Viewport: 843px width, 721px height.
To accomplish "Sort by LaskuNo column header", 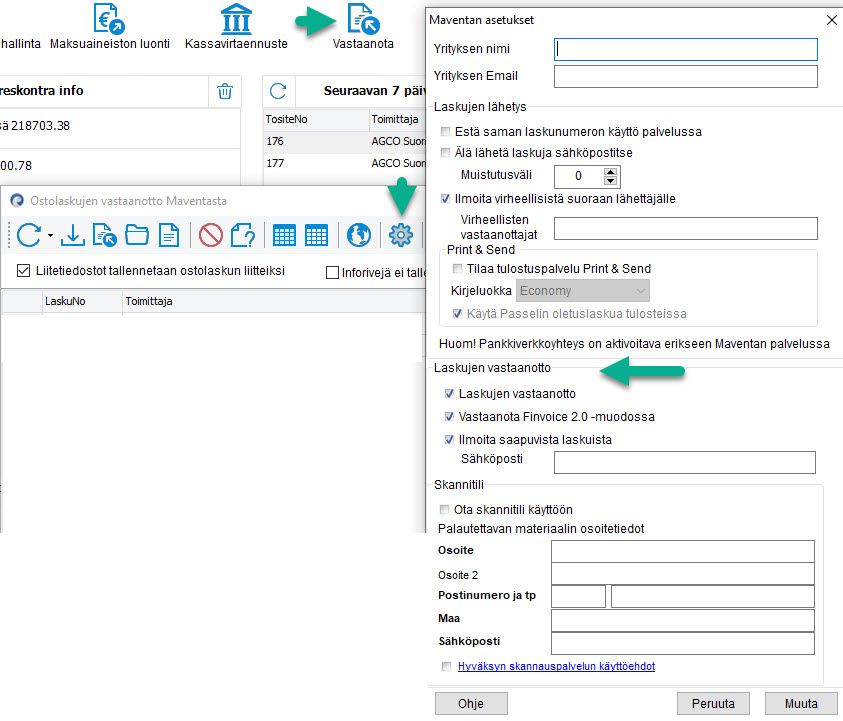I will [82, 302].
